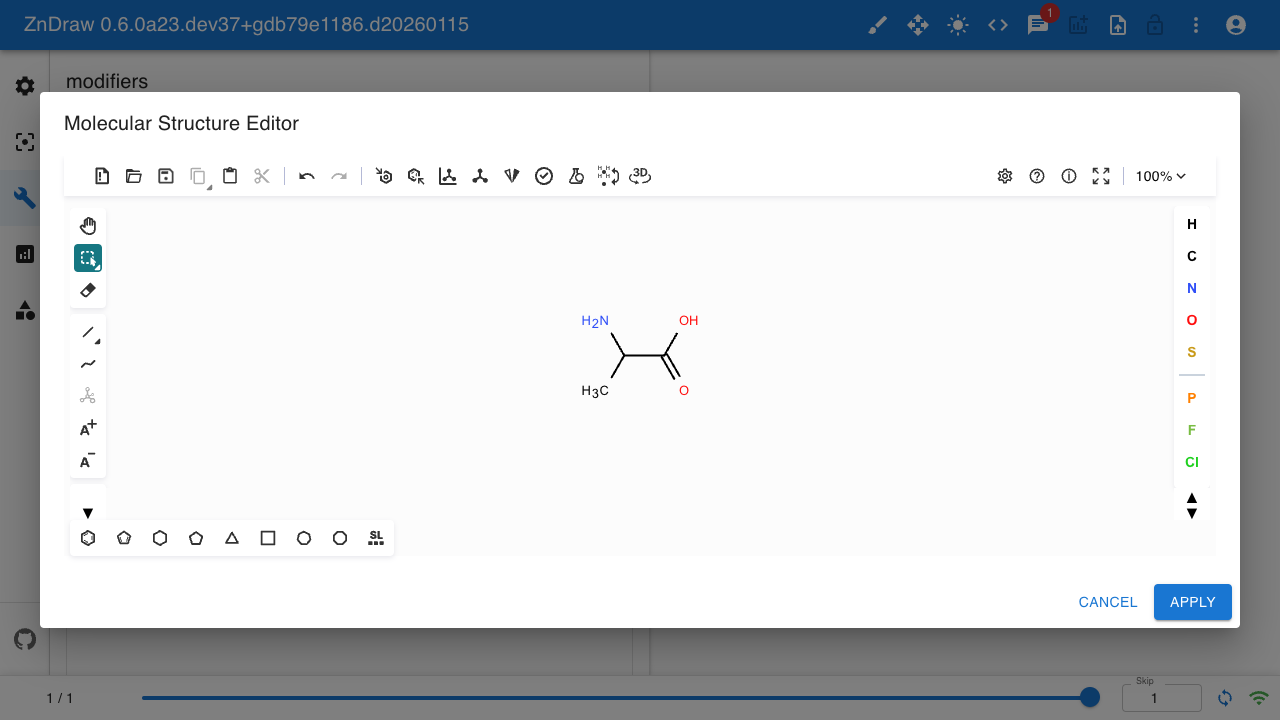Viewport: 1280px width, 720px height.
Task: Select the Cyclopropane triangle template
Action: [232, 538]
